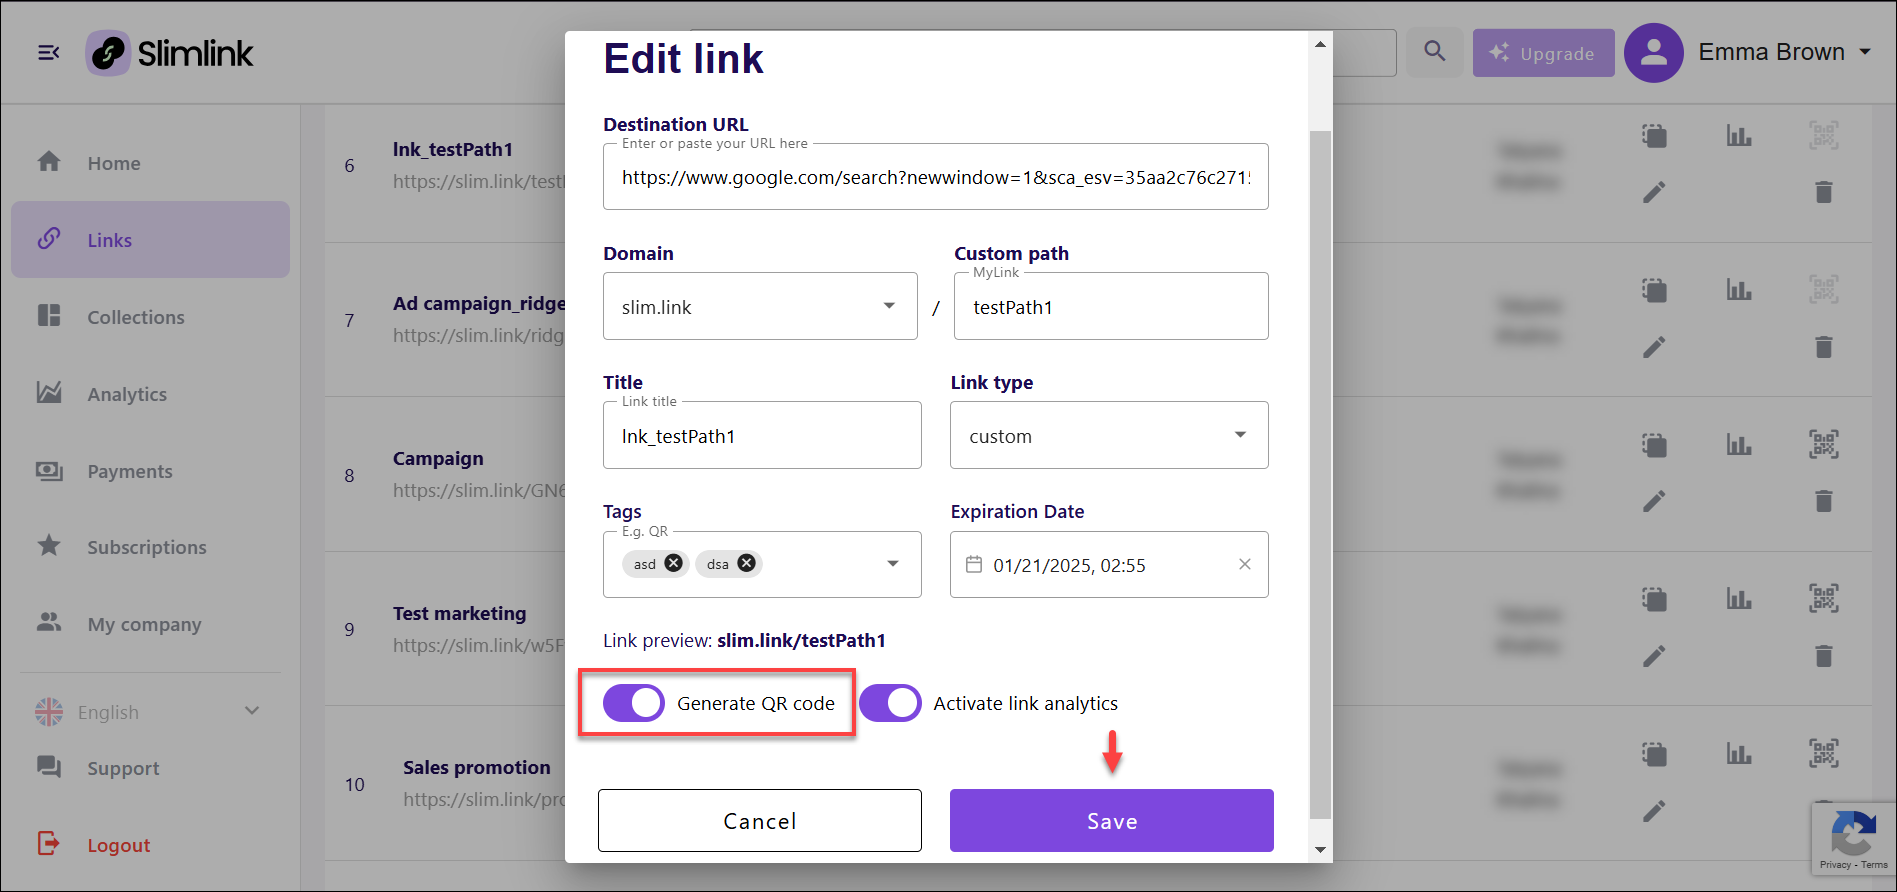The width and height of the screenshot is (1897, 892).
Task: Toggle Activate link analytics switch
Action: tap(890, 703)
